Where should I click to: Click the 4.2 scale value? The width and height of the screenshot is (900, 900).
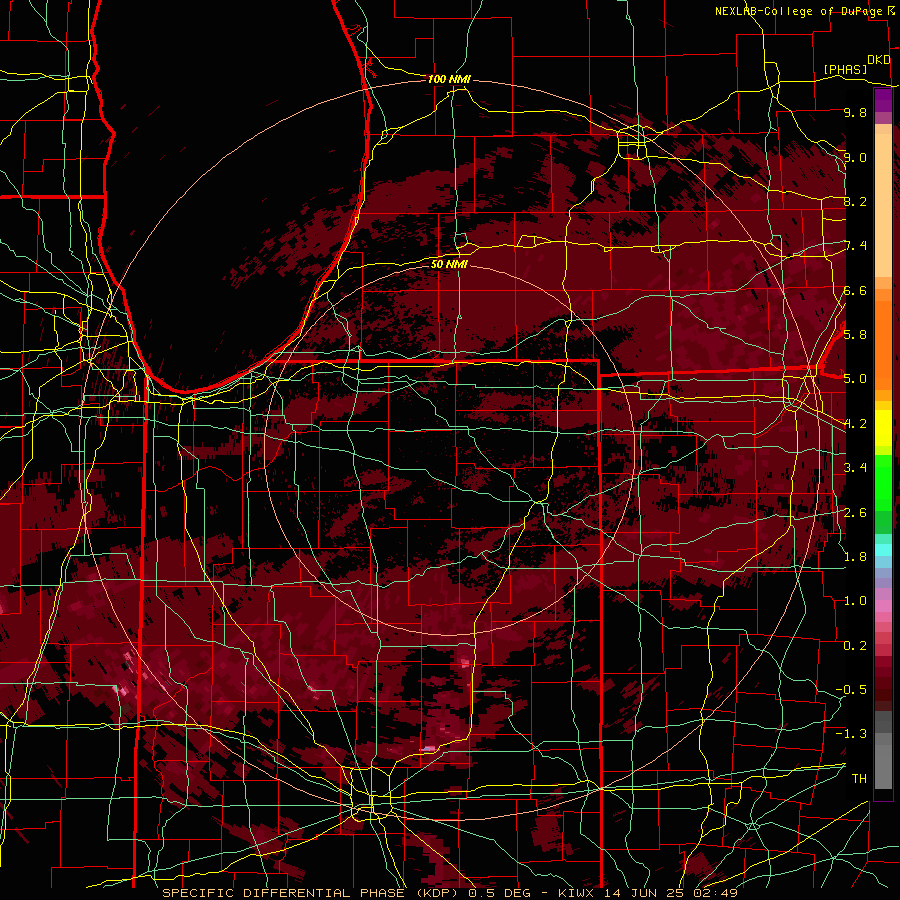point(855,424)
